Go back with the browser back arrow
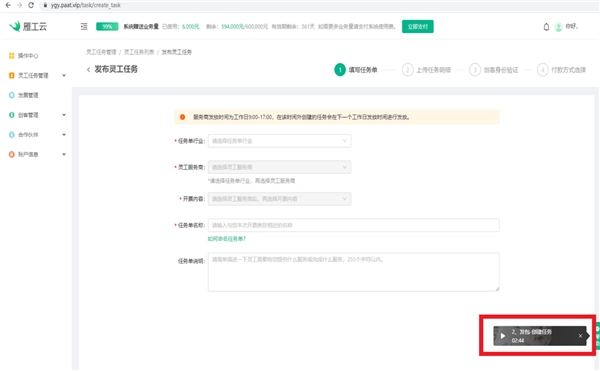600x371 pixels. tap(8, 5)
